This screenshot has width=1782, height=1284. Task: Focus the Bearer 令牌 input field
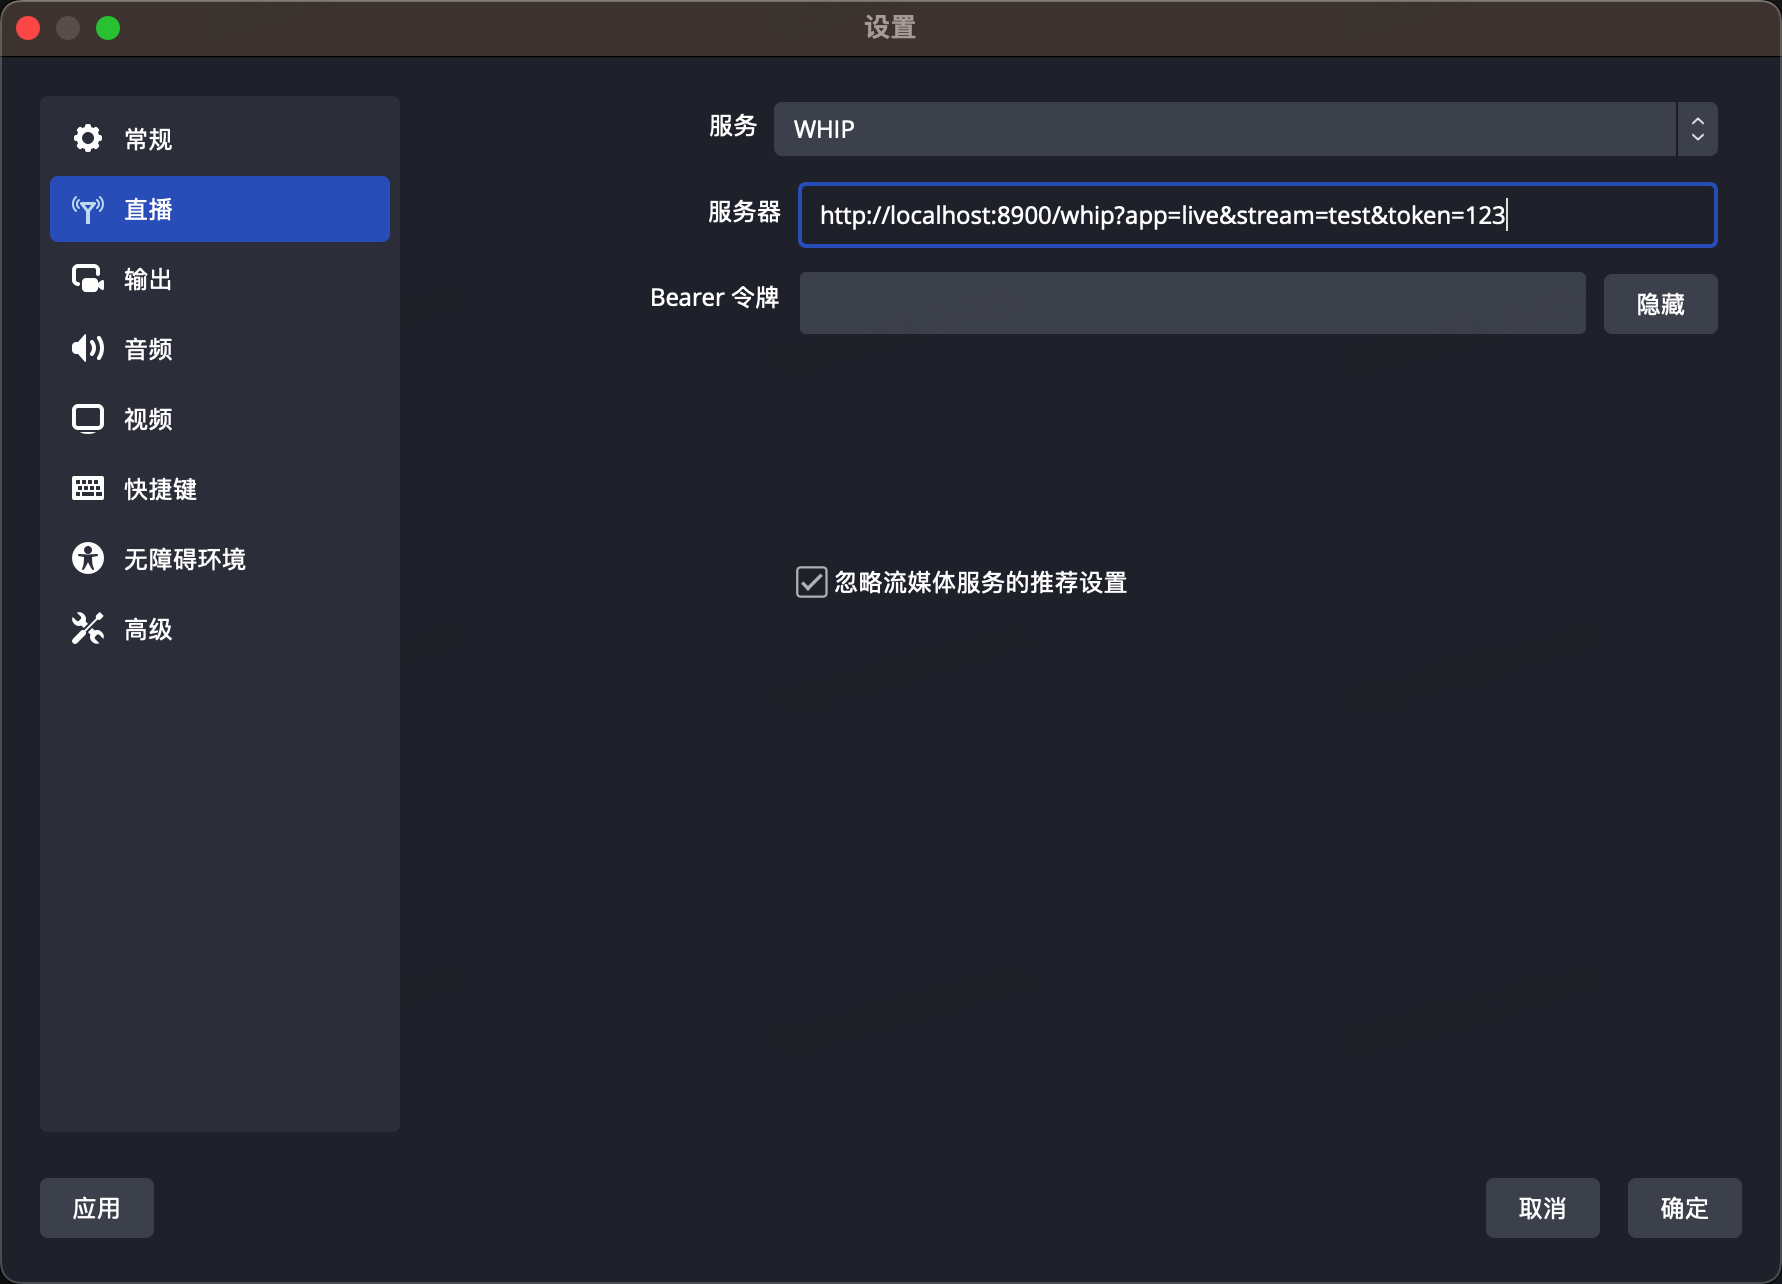(x=1192, y=304)
